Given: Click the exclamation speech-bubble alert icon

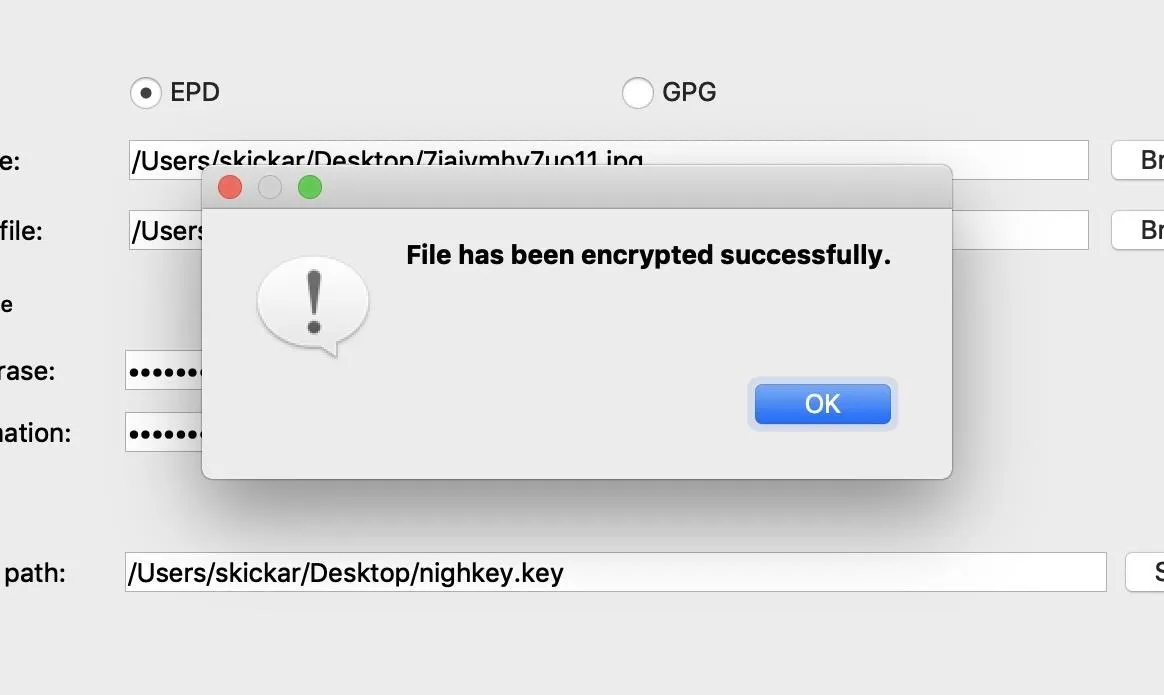Looking at the screenshot, I should coord(313,306).
